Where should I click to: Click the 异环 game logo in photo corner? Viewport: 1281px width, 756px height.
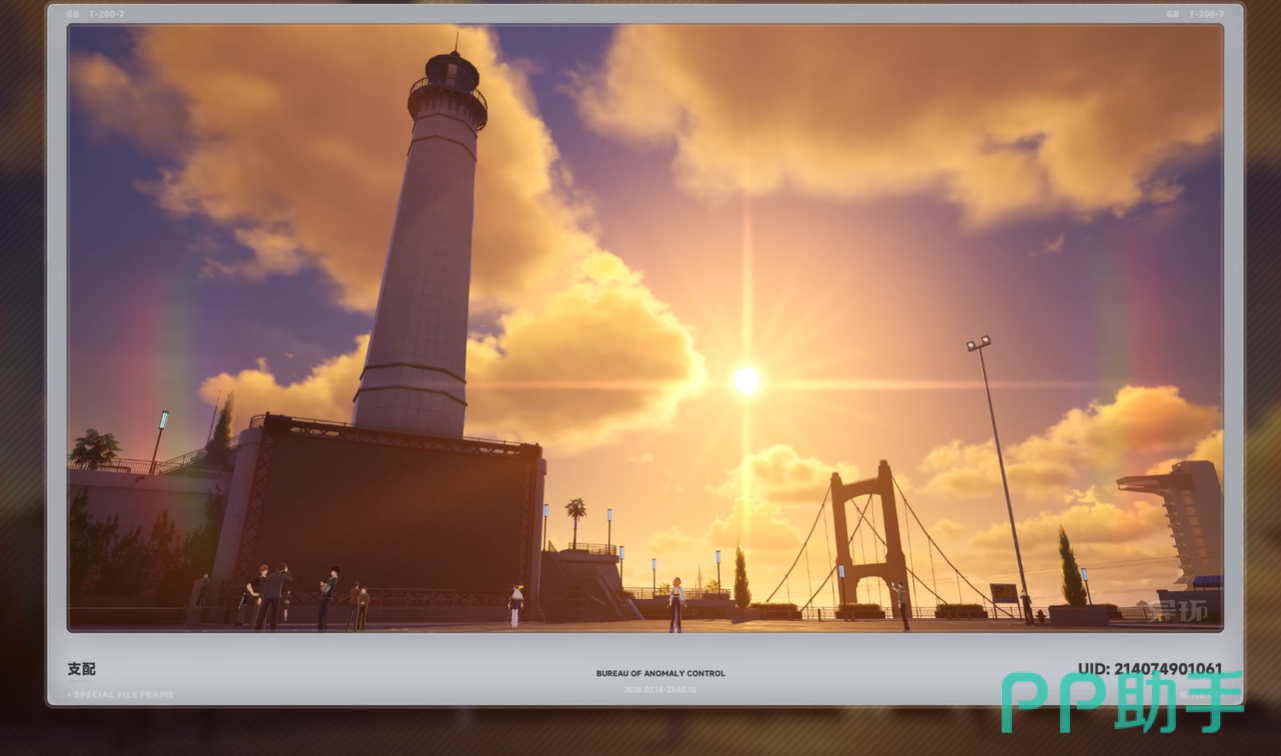(1177, 610)
